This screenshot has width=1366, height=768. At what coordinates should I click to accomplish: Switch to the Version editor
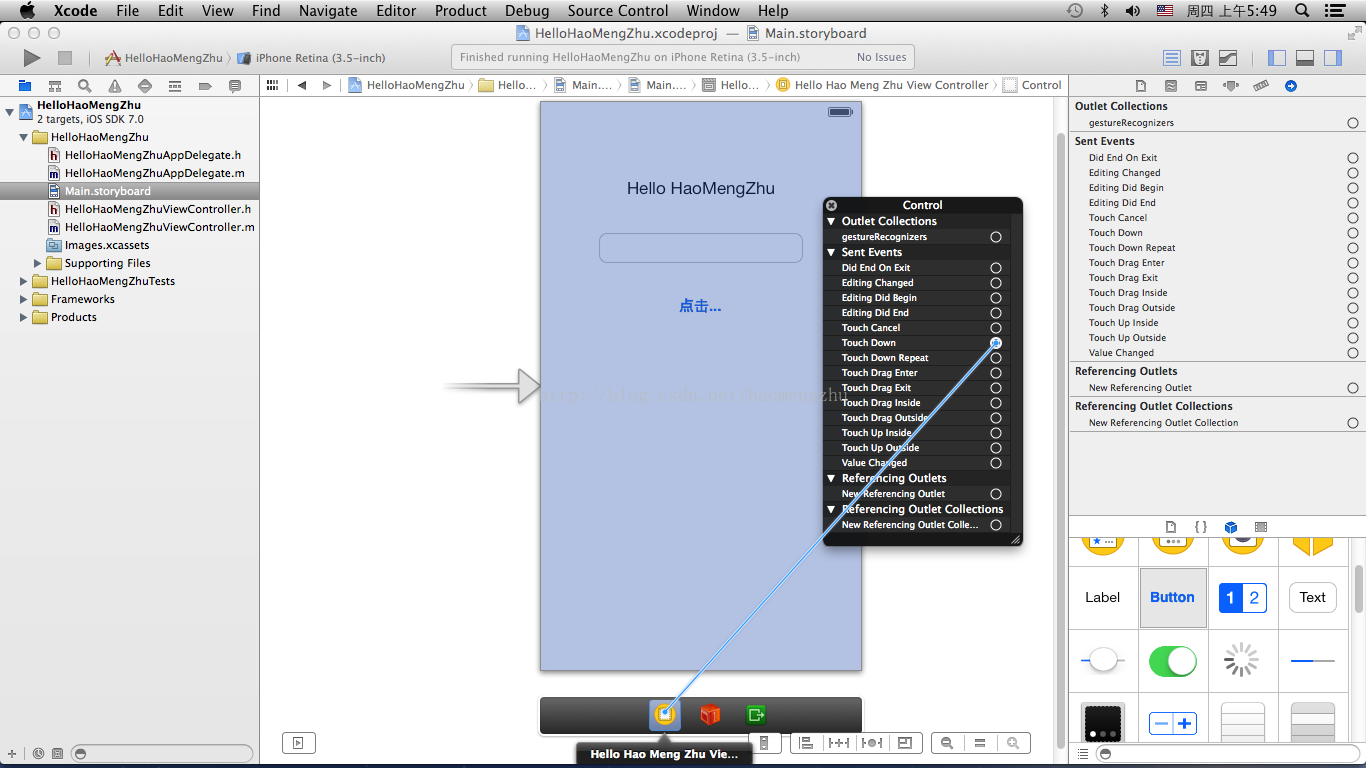pyautogui.click(x=1228, y=58)
